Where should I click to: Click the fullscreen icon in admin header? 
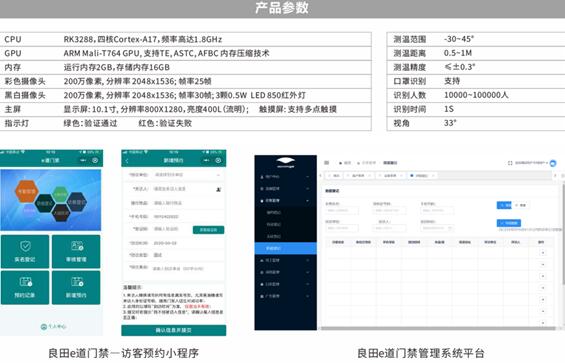tap(510, 163)
